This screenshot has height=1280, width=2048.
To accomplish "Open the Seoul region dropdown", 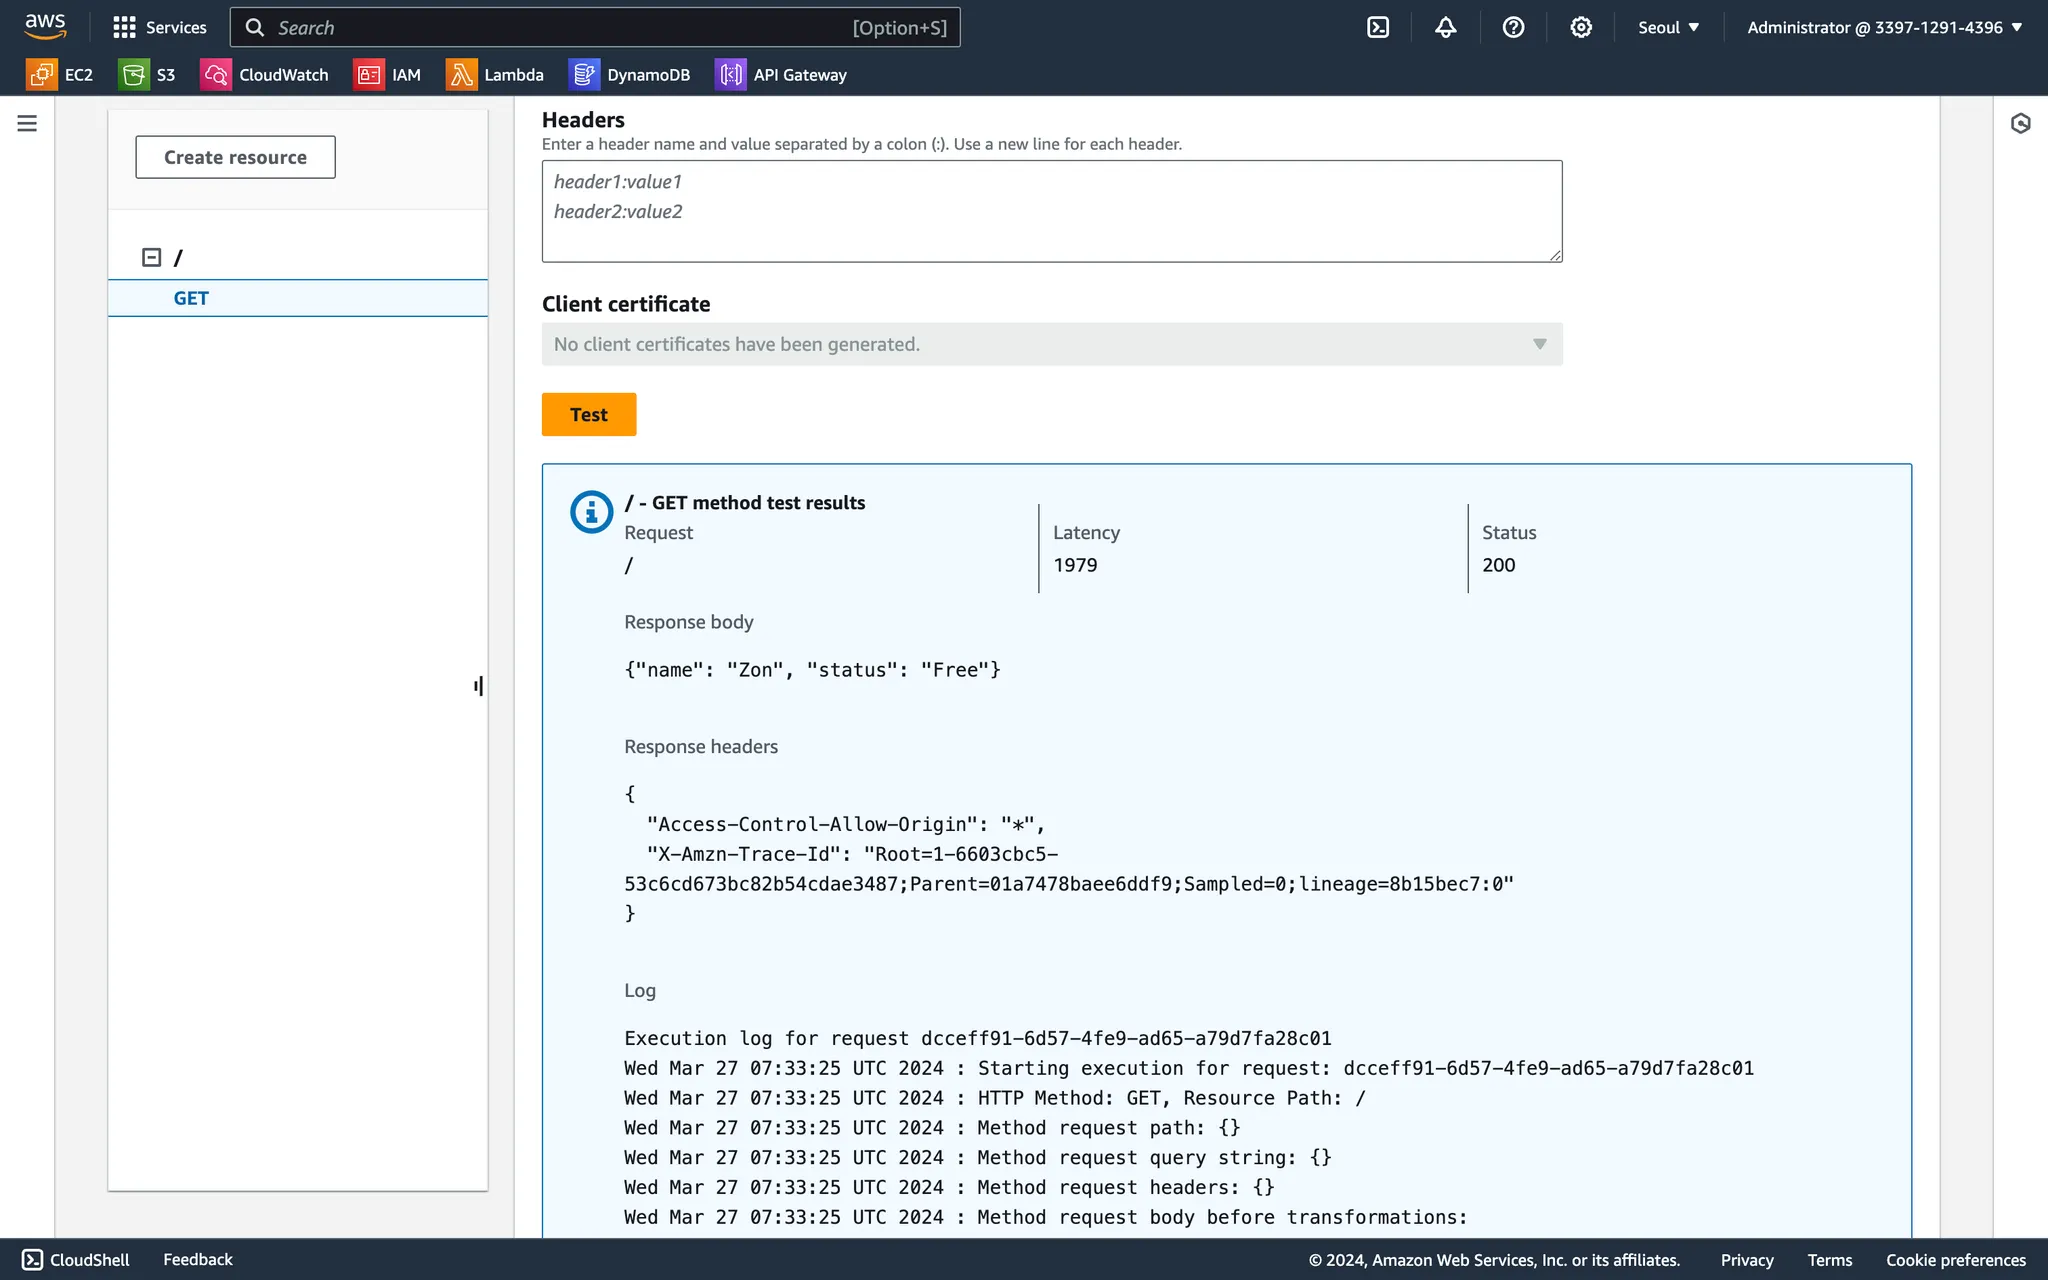I will 1668,27.
